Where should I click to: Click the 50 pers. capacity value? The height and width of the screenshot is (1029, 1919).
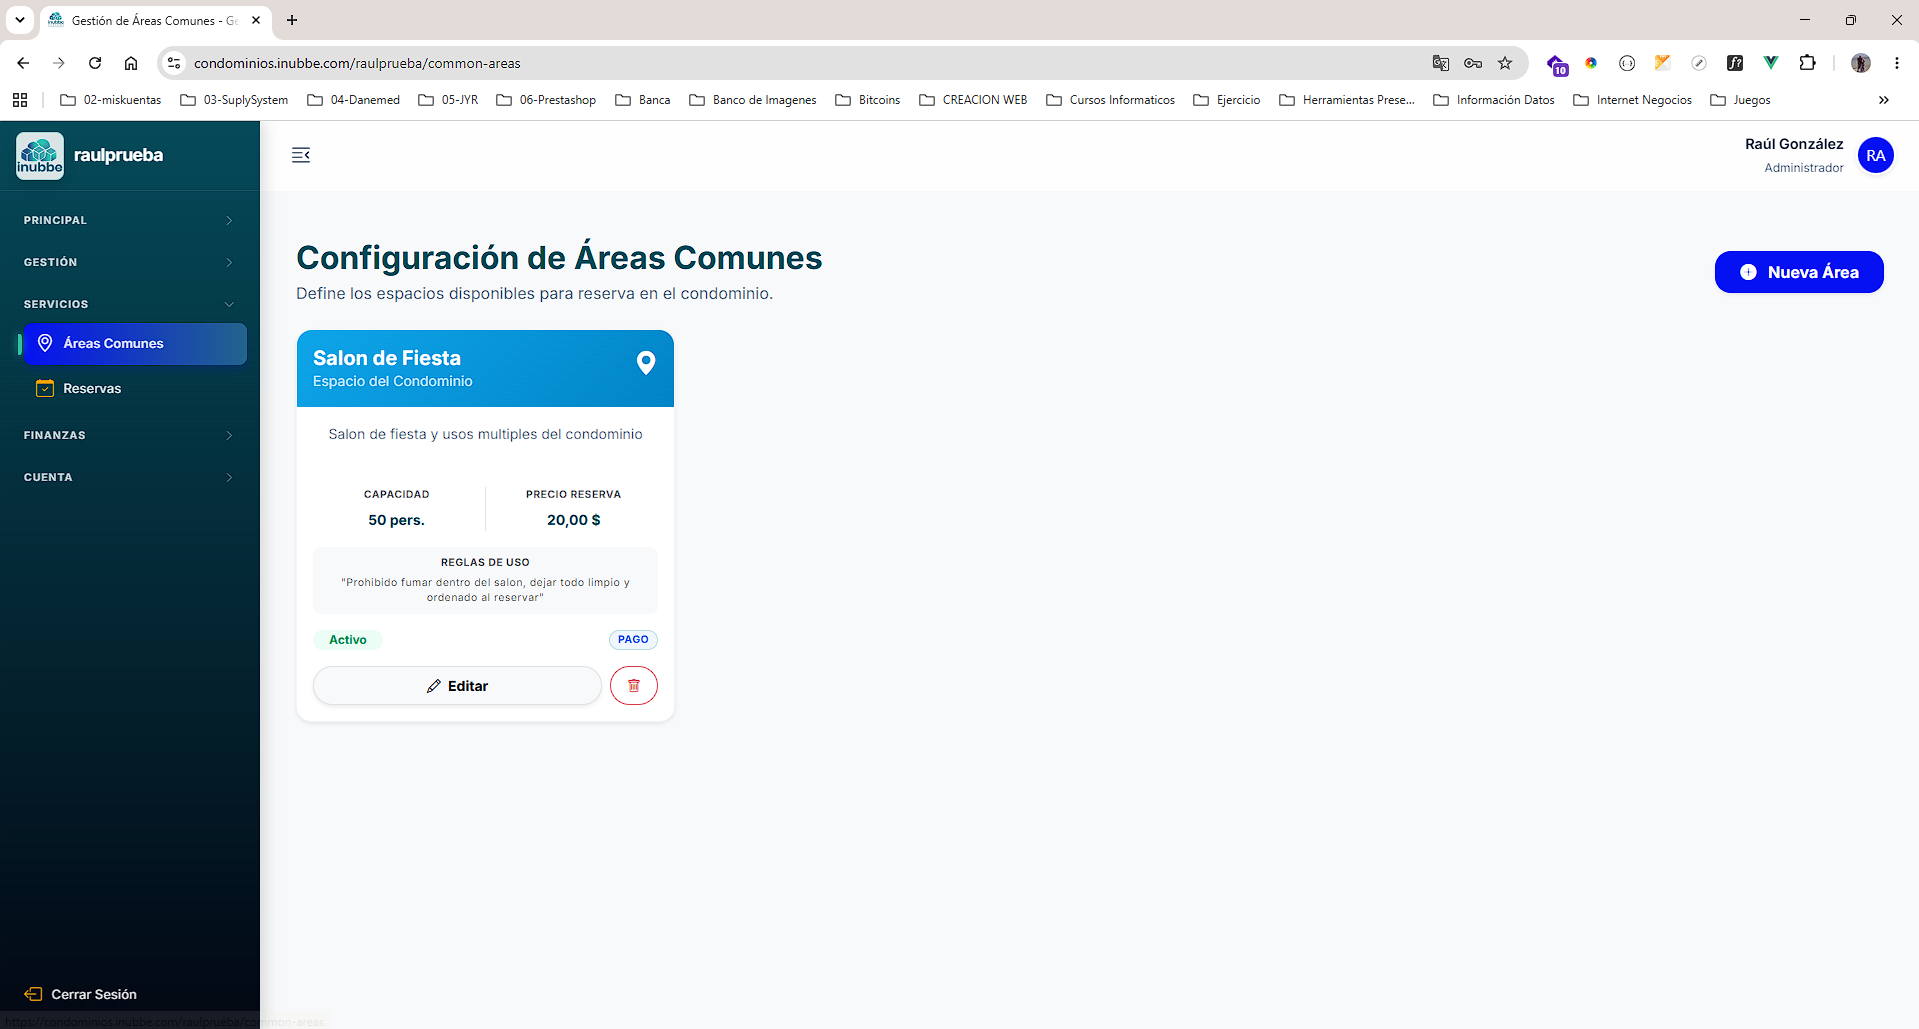coord(396,520)
